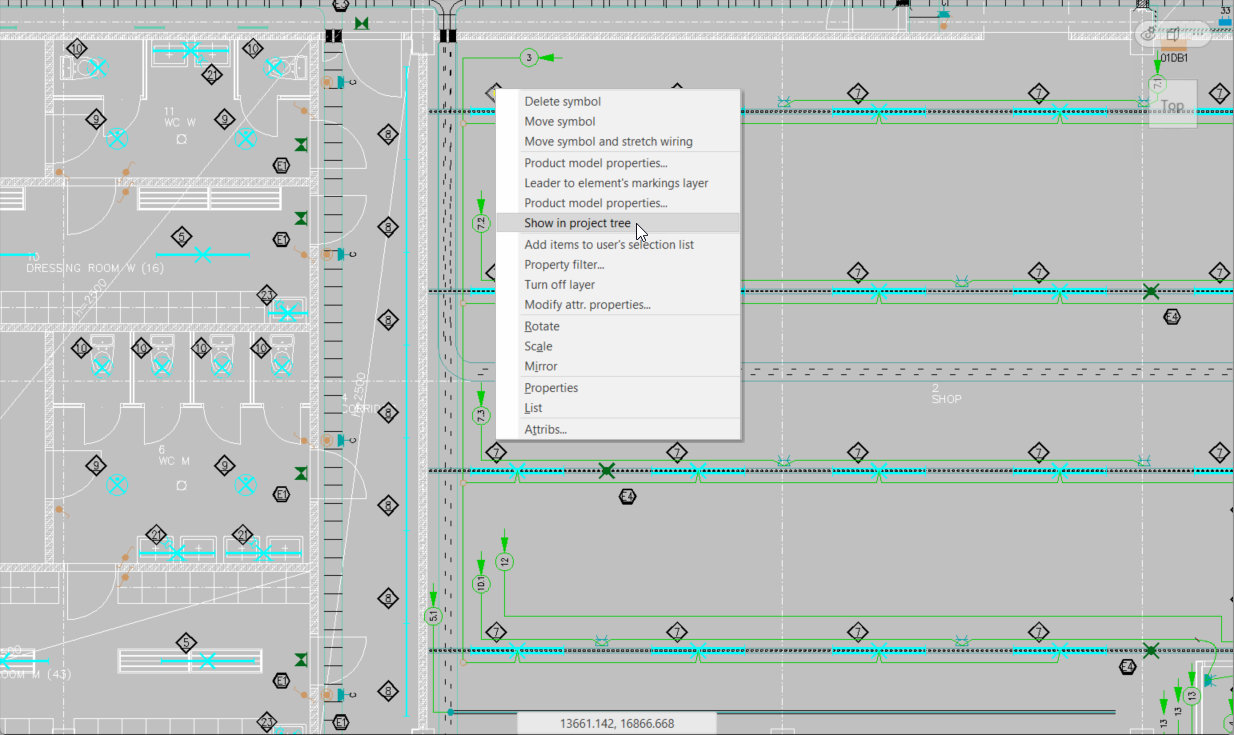The image size is (1234, 735).
Task: Click the green X splice symbol in SHOP area
Action: click(1151, 292)
